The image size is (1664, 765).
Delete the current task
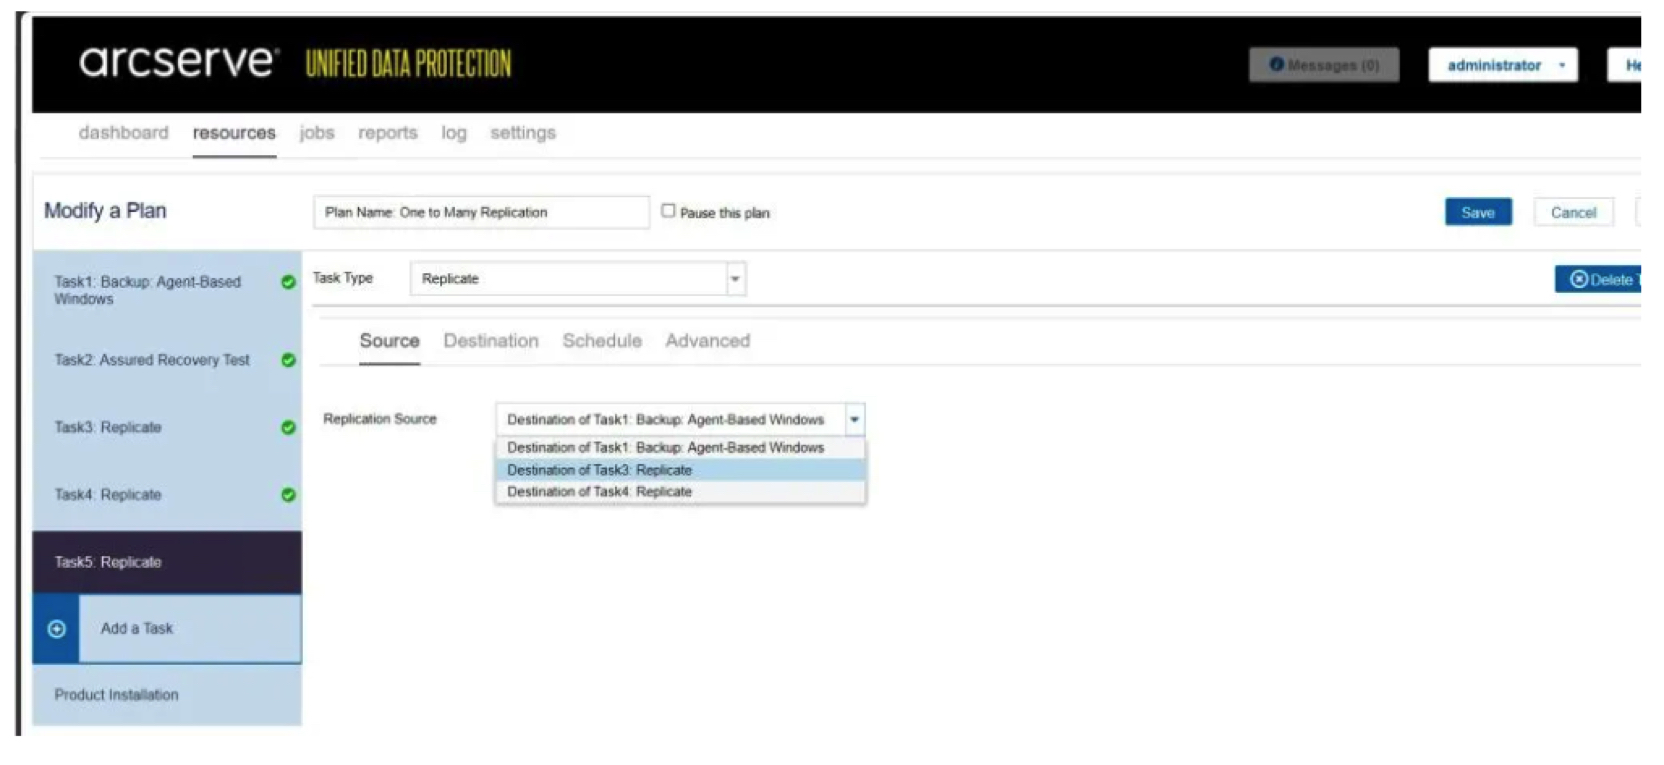pos(1598,280)
